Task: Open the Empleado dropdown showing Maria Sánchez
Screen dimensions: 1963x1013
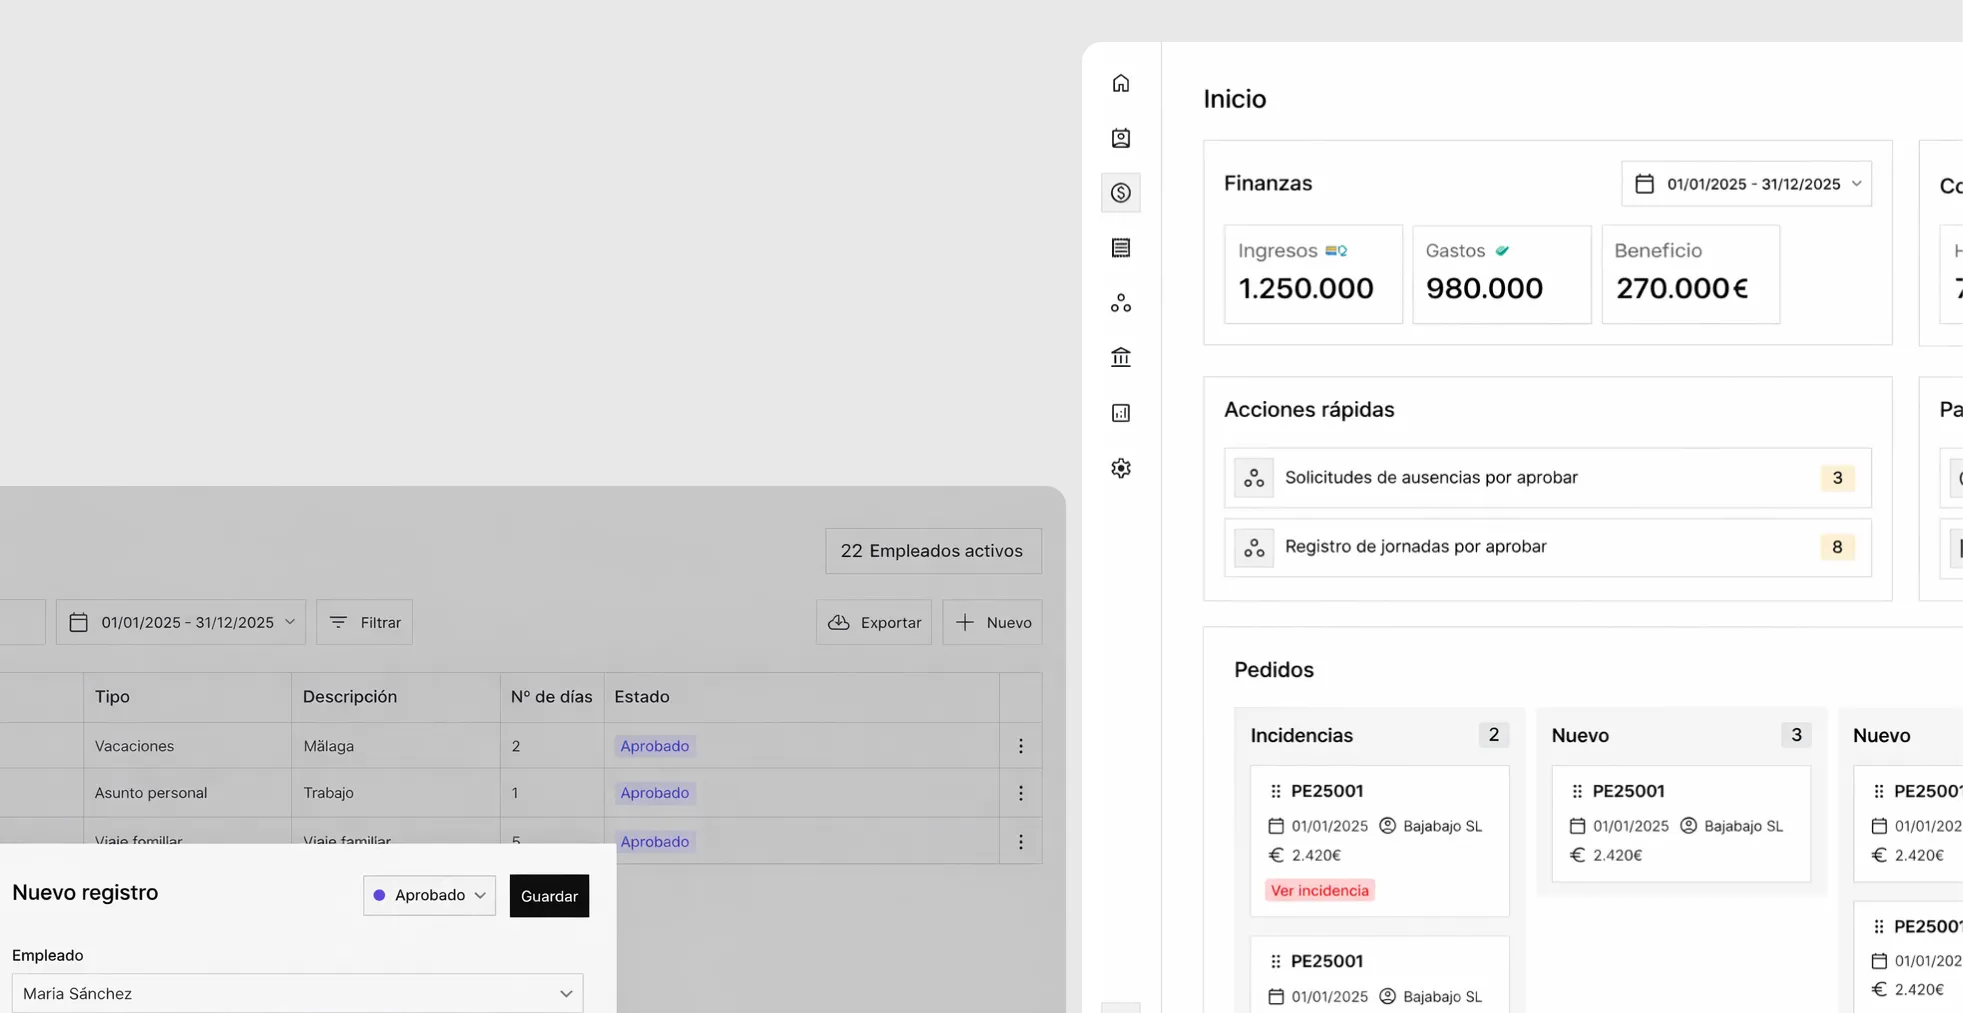Action: pos(296,992)
